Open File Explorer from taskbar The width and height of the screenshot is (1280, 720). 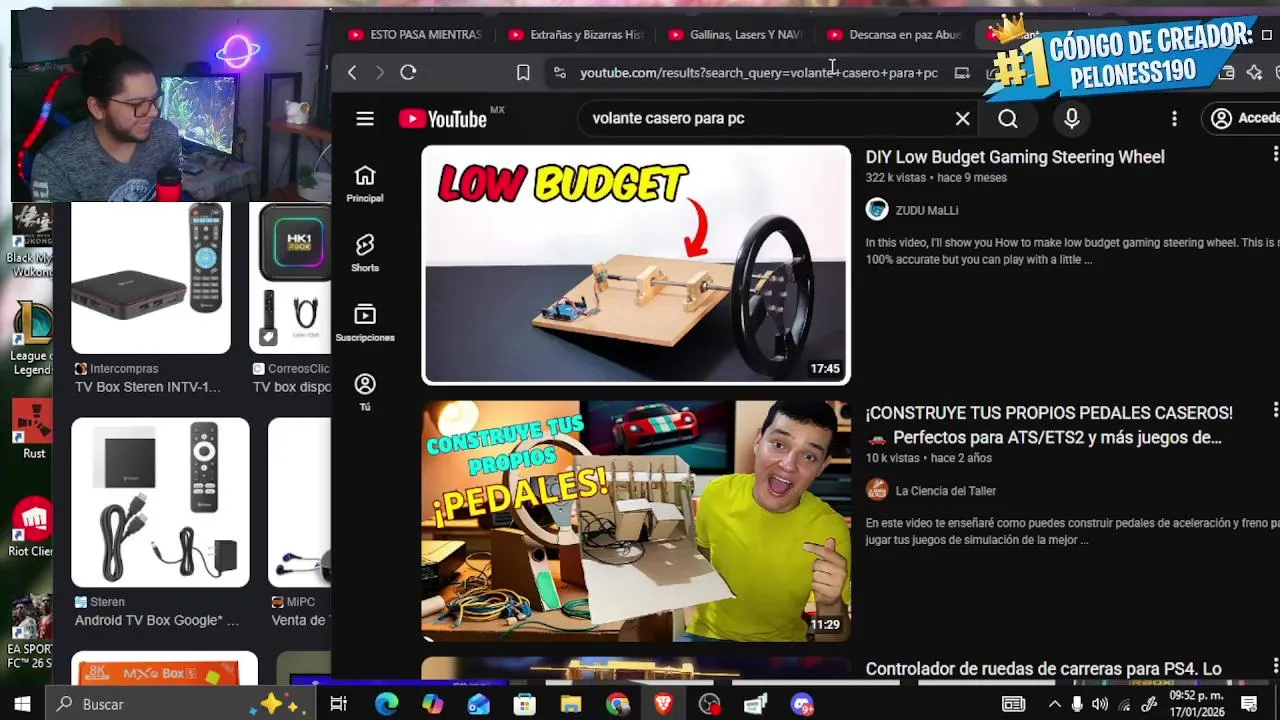570,704
